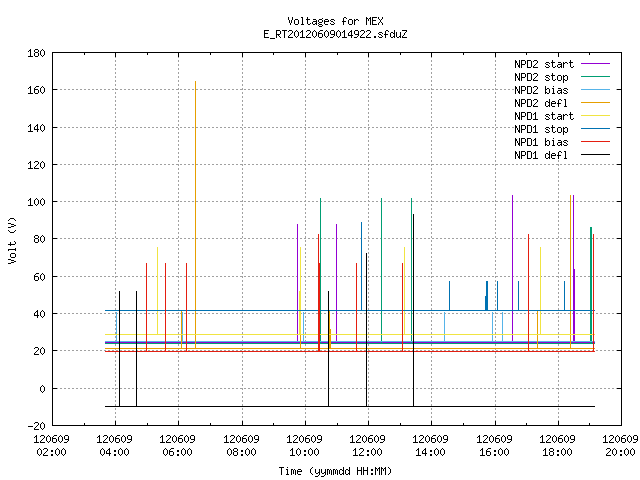Click the x-axis tick label 120609 12:00
The width and height of the screenshot is (640, 480).
(x=368, y=446)
